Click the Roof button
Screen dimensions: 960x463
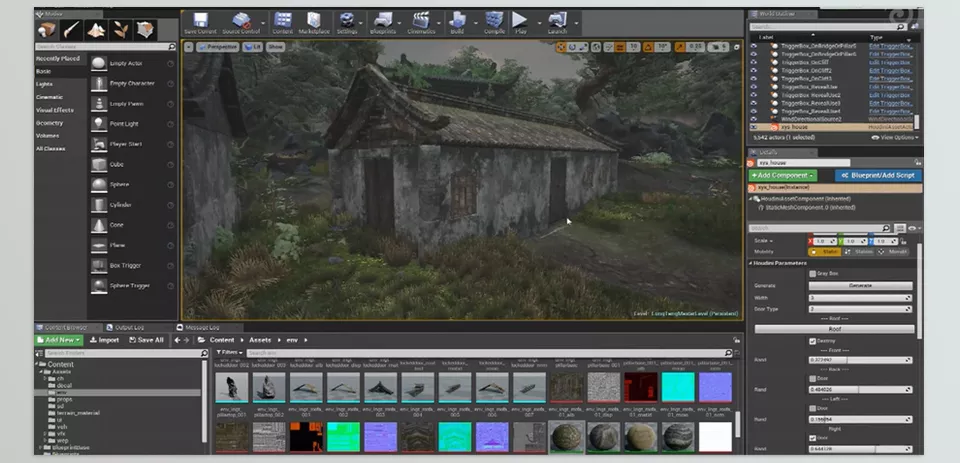pyautogui.click(x=834, y=329)
